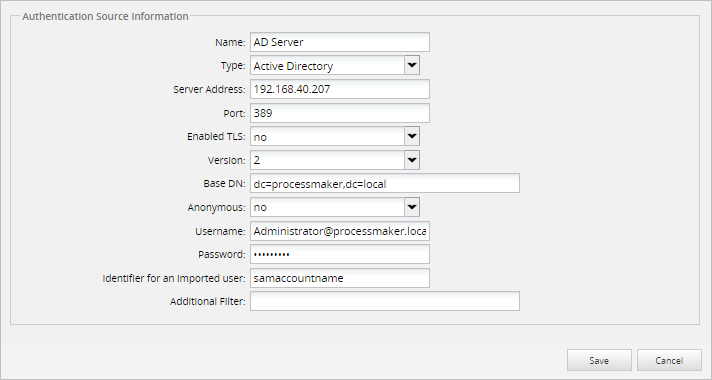This screenshot has width=712, height=380.
Task: Click the Server Address input field
Action: point(340,89)
